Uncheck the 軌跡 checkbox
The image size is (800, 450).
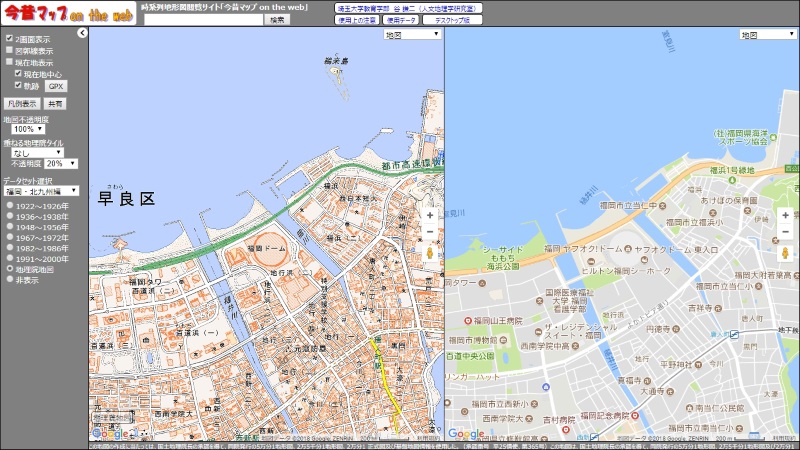coord(18,85)
